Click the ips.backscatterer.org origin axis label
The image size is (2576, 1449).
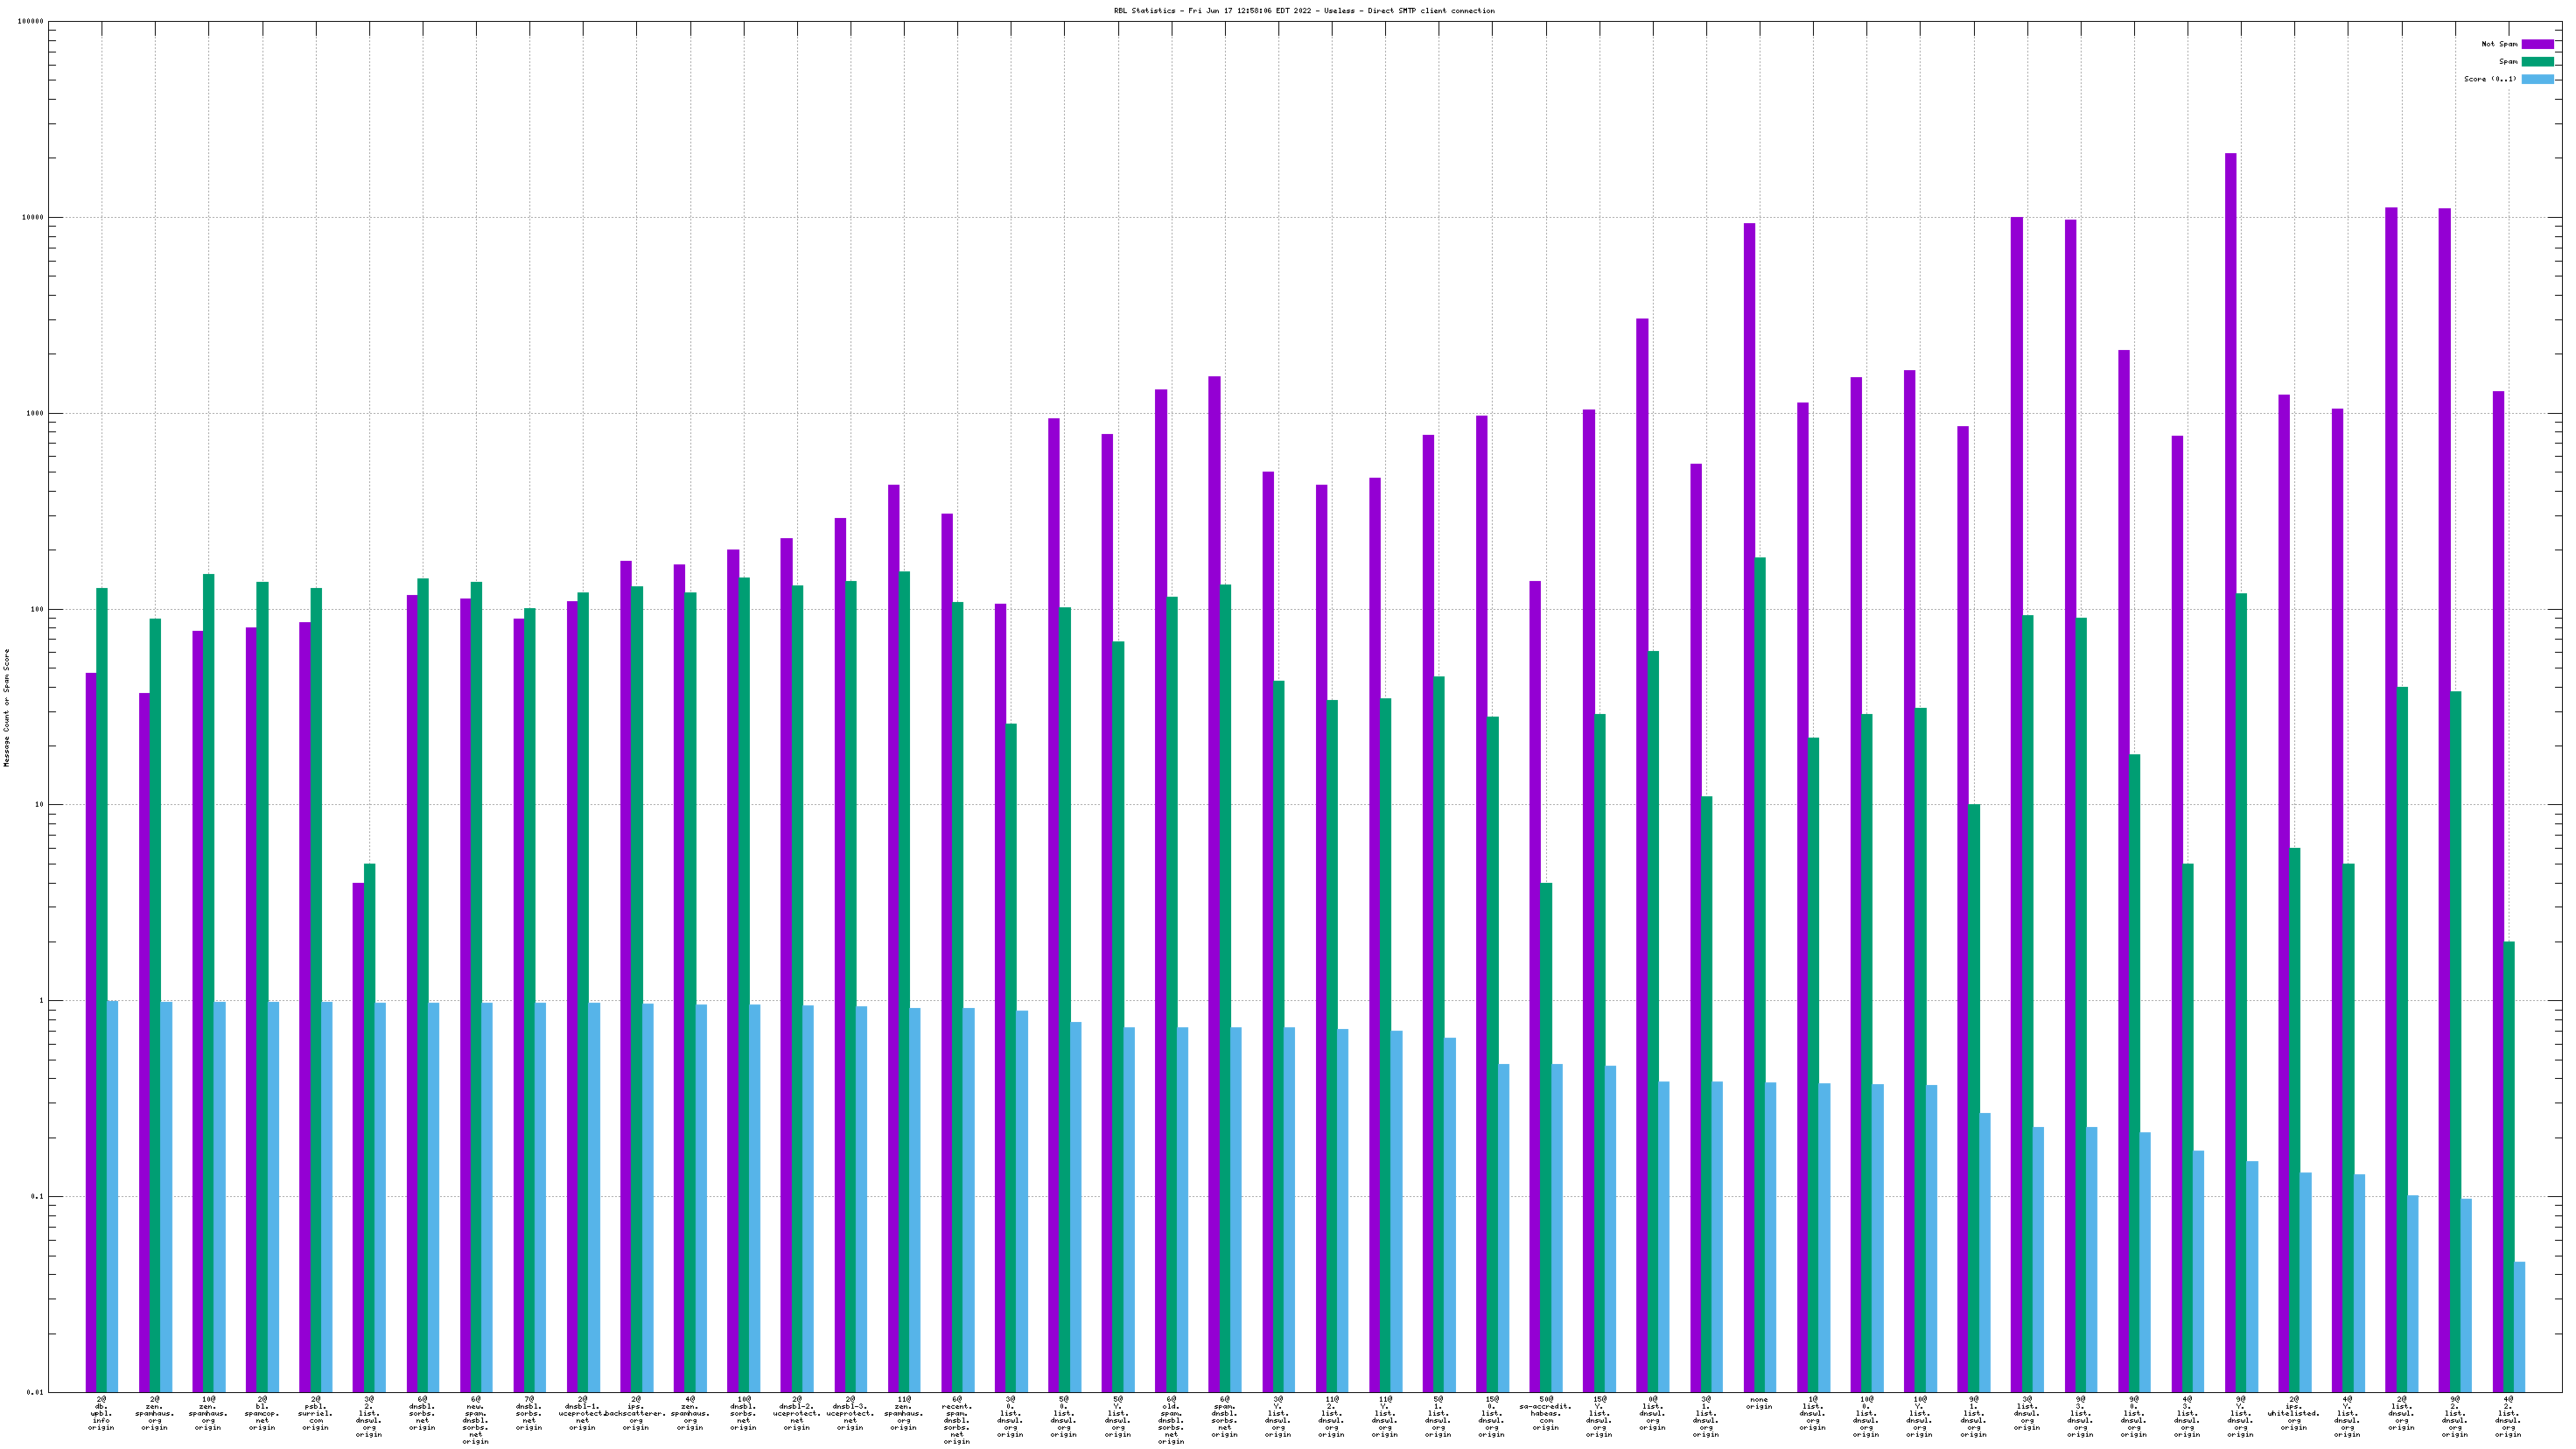[636, 1413]
